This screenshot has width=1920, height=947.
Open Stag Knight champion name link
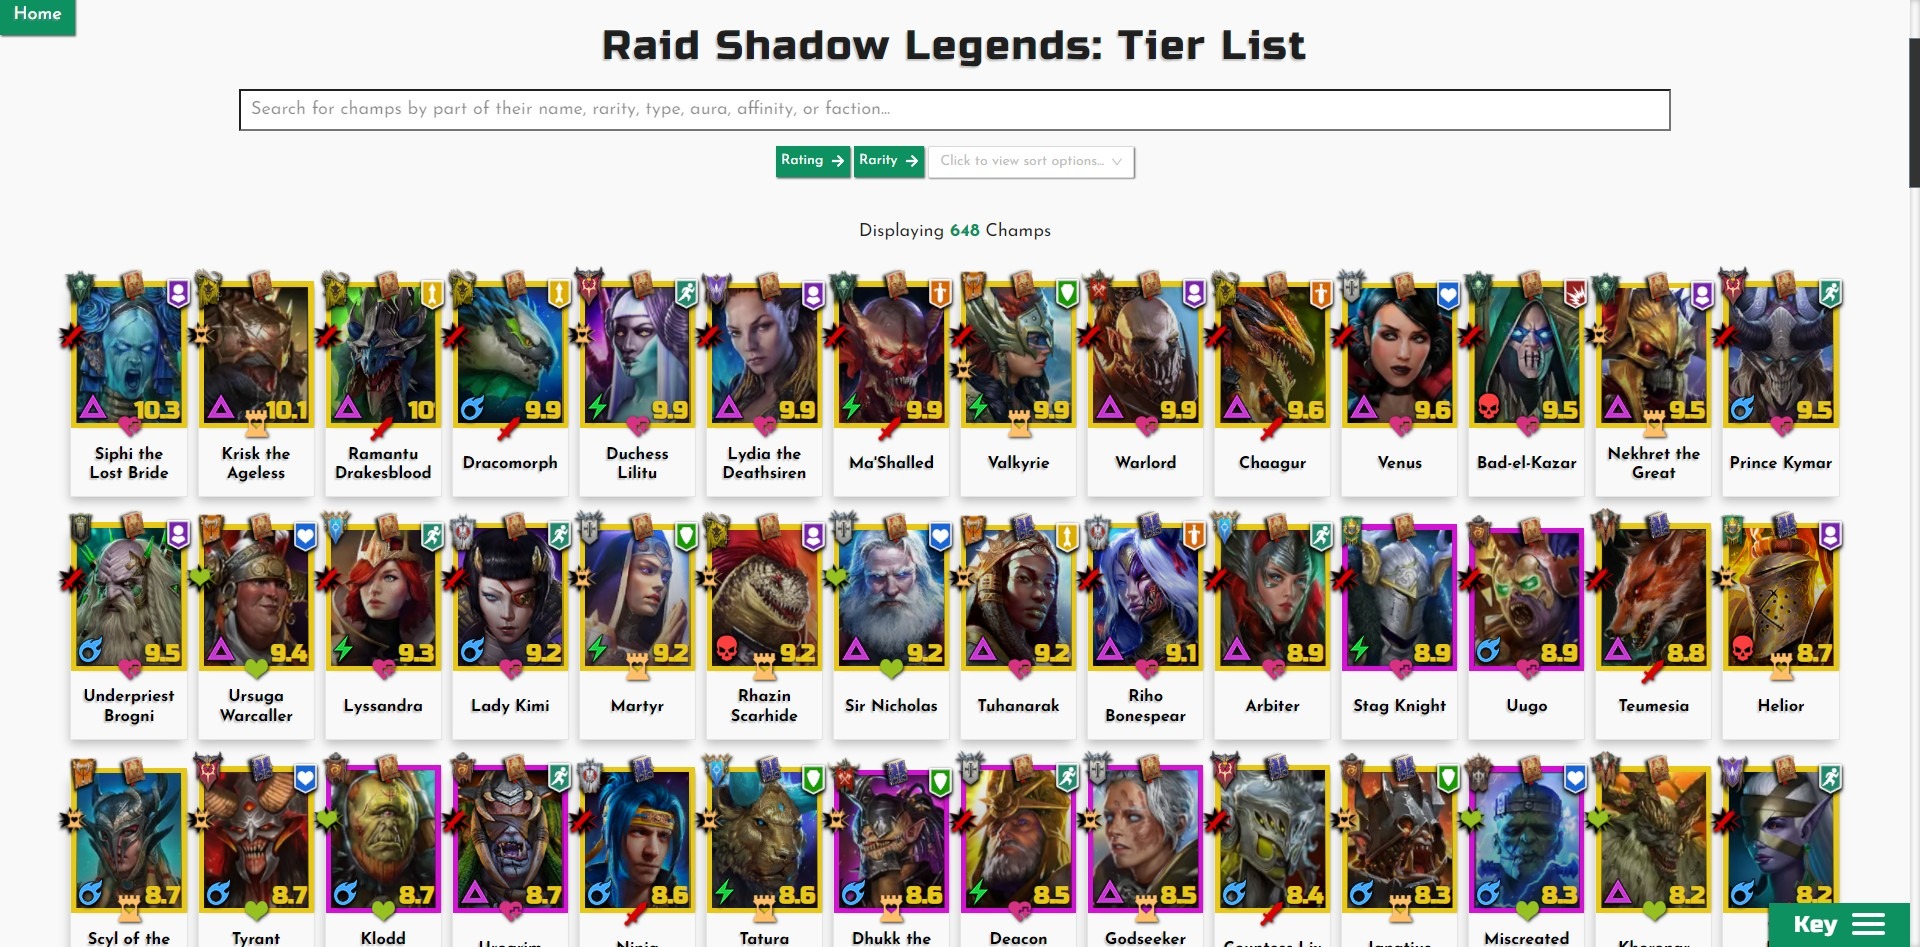click(1399, 706)
